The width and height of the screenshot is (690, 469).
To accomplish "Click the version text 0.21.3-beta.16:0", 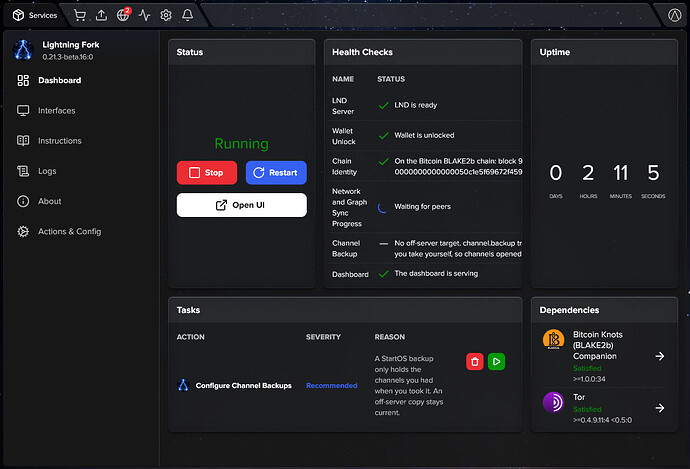I will click(68, 57).
